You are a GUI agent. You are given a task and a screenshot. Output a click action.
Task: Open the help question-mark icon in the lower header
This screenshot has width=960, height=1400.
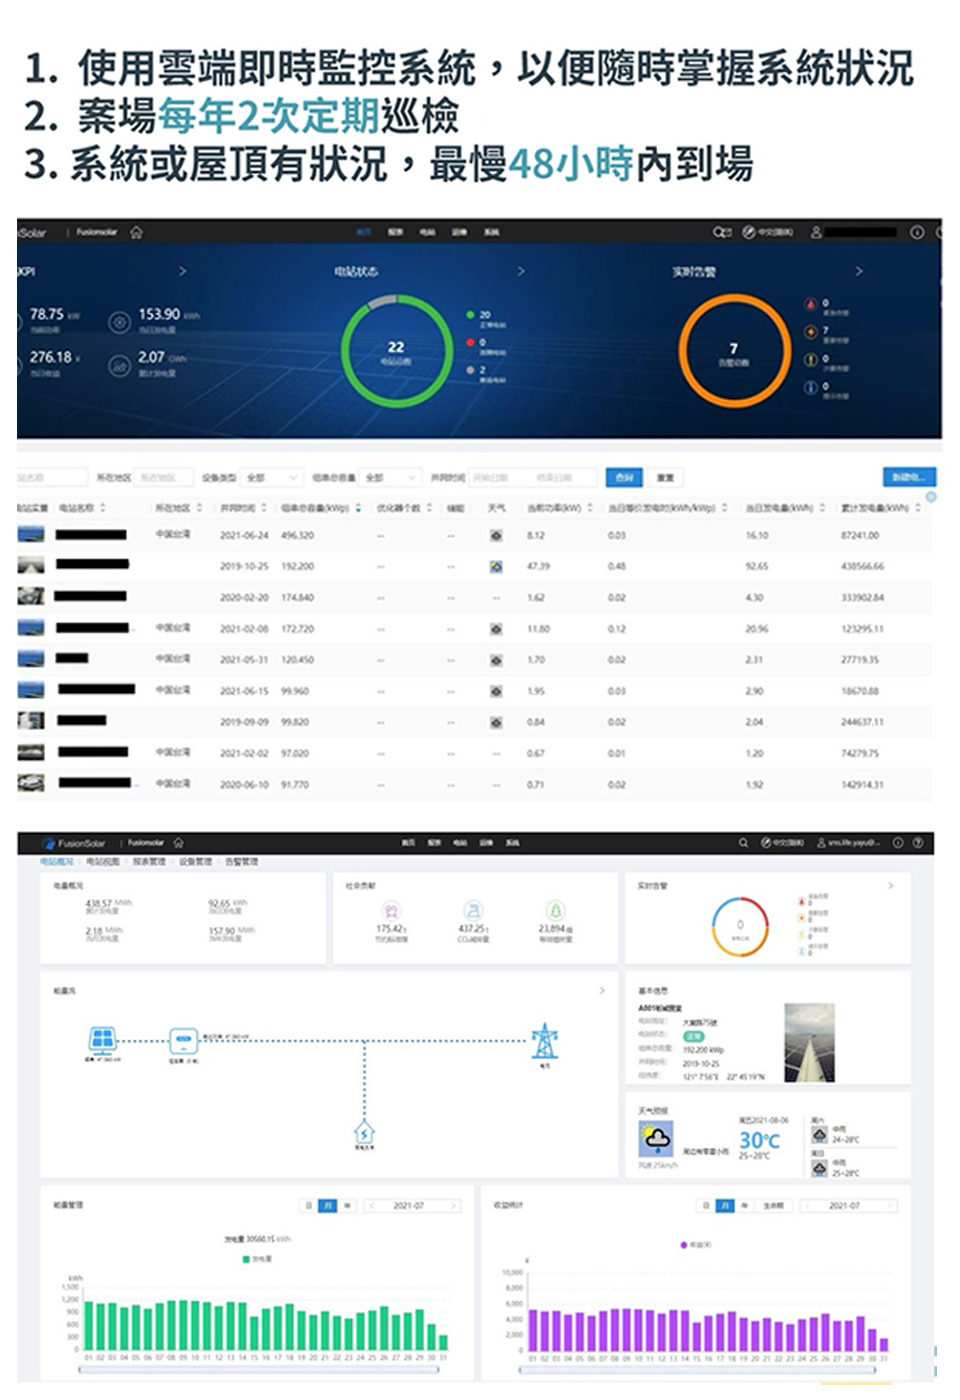pos(917,843)
